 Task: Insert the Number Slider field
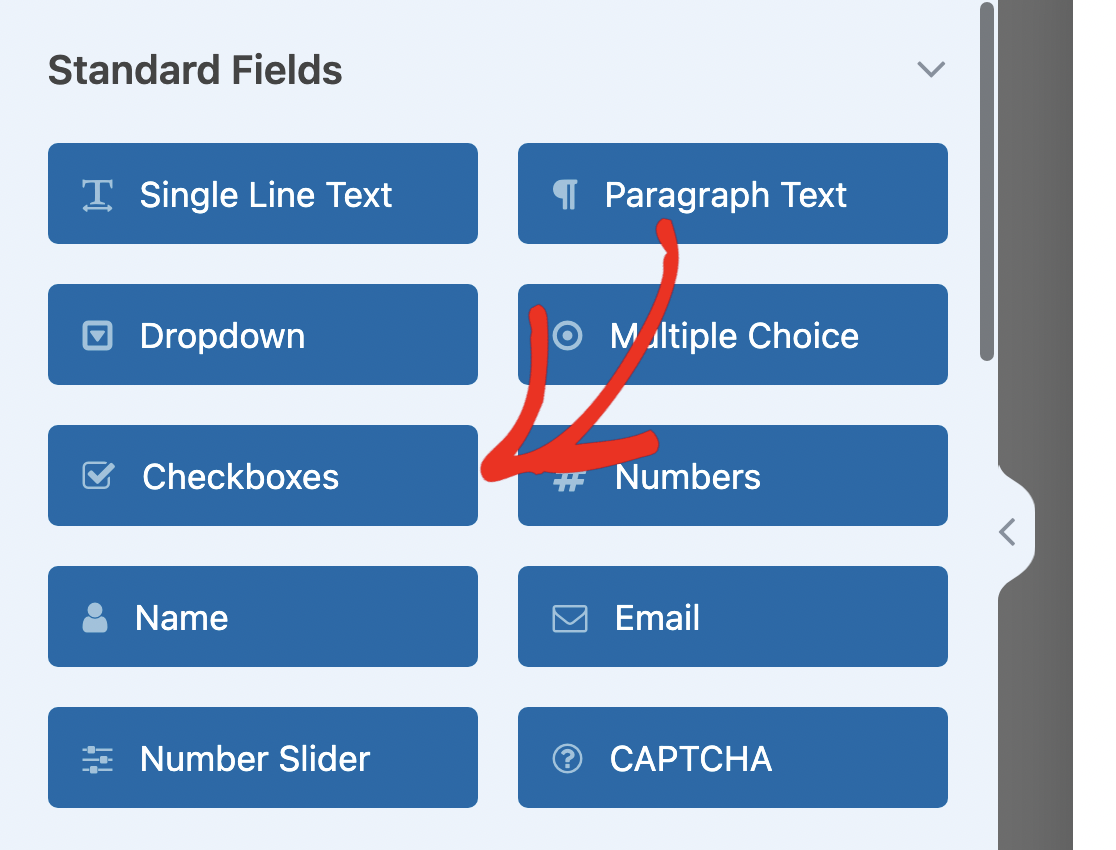263,758
